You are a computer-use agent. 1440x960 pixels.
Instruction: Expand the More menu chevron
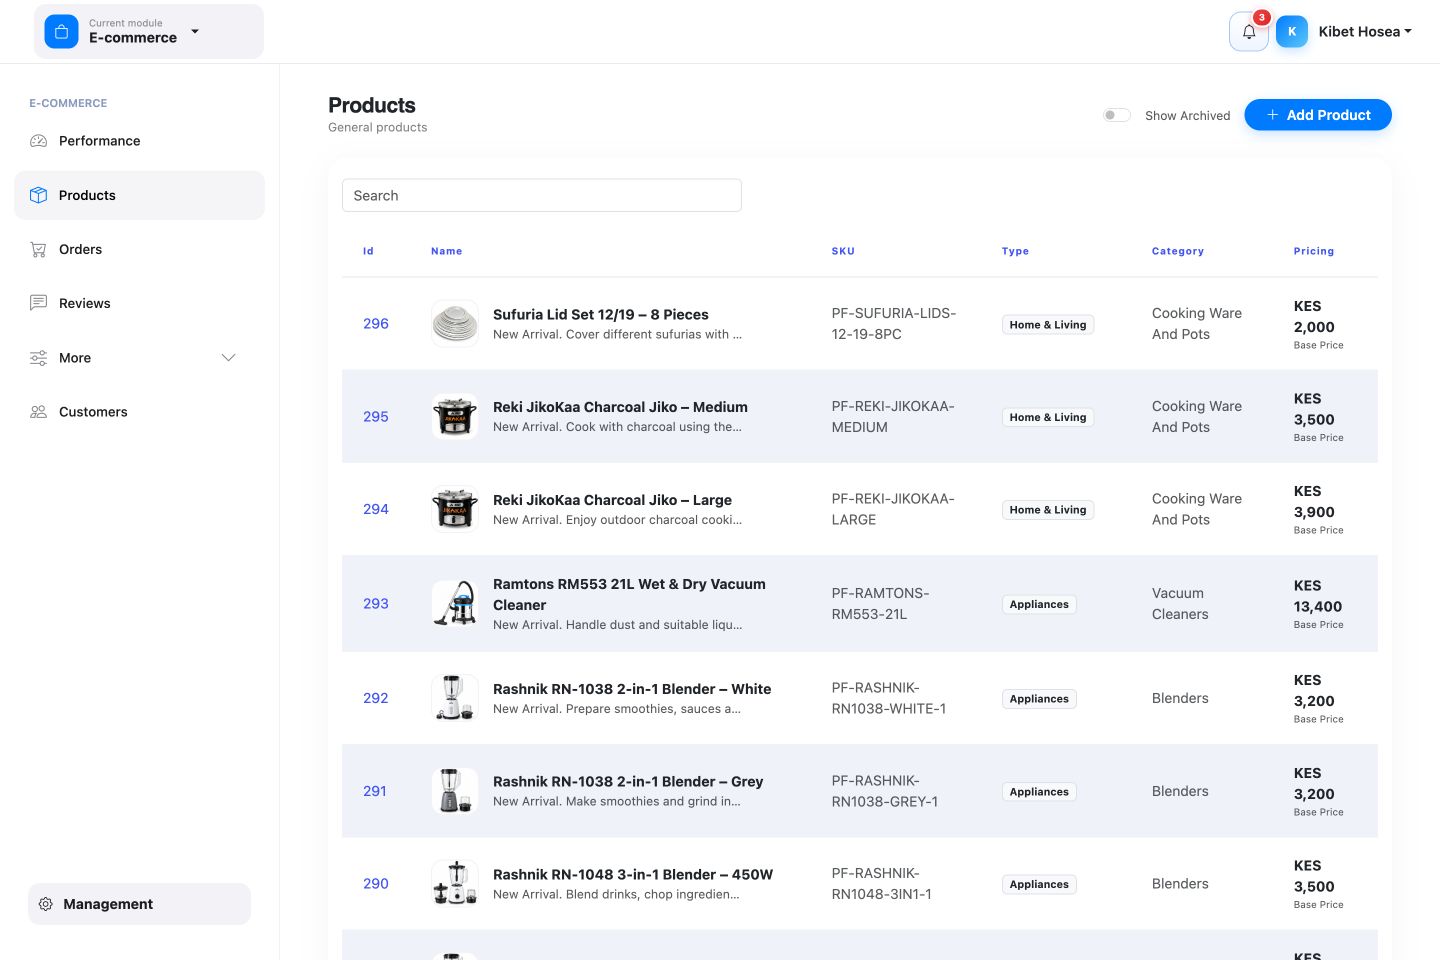coord(228,358)
